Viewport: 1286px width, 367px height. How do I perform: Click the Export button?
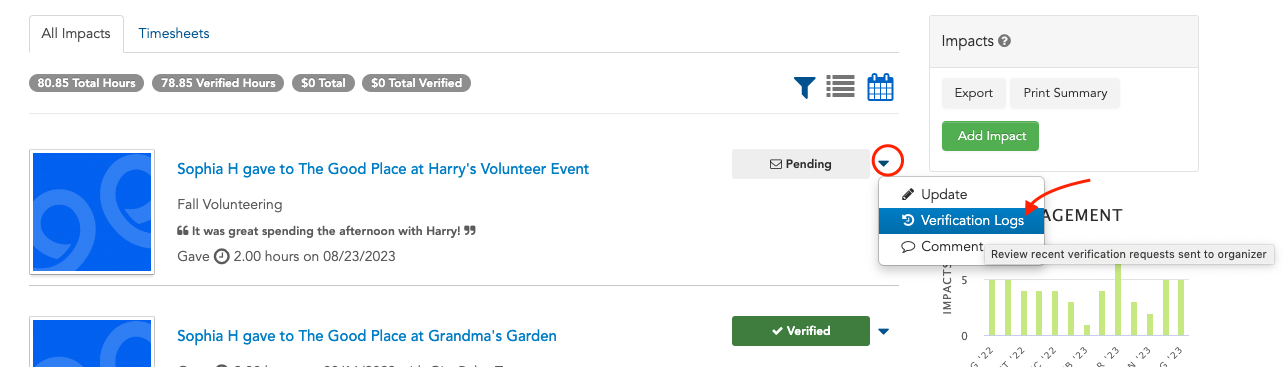click(973, 93)
